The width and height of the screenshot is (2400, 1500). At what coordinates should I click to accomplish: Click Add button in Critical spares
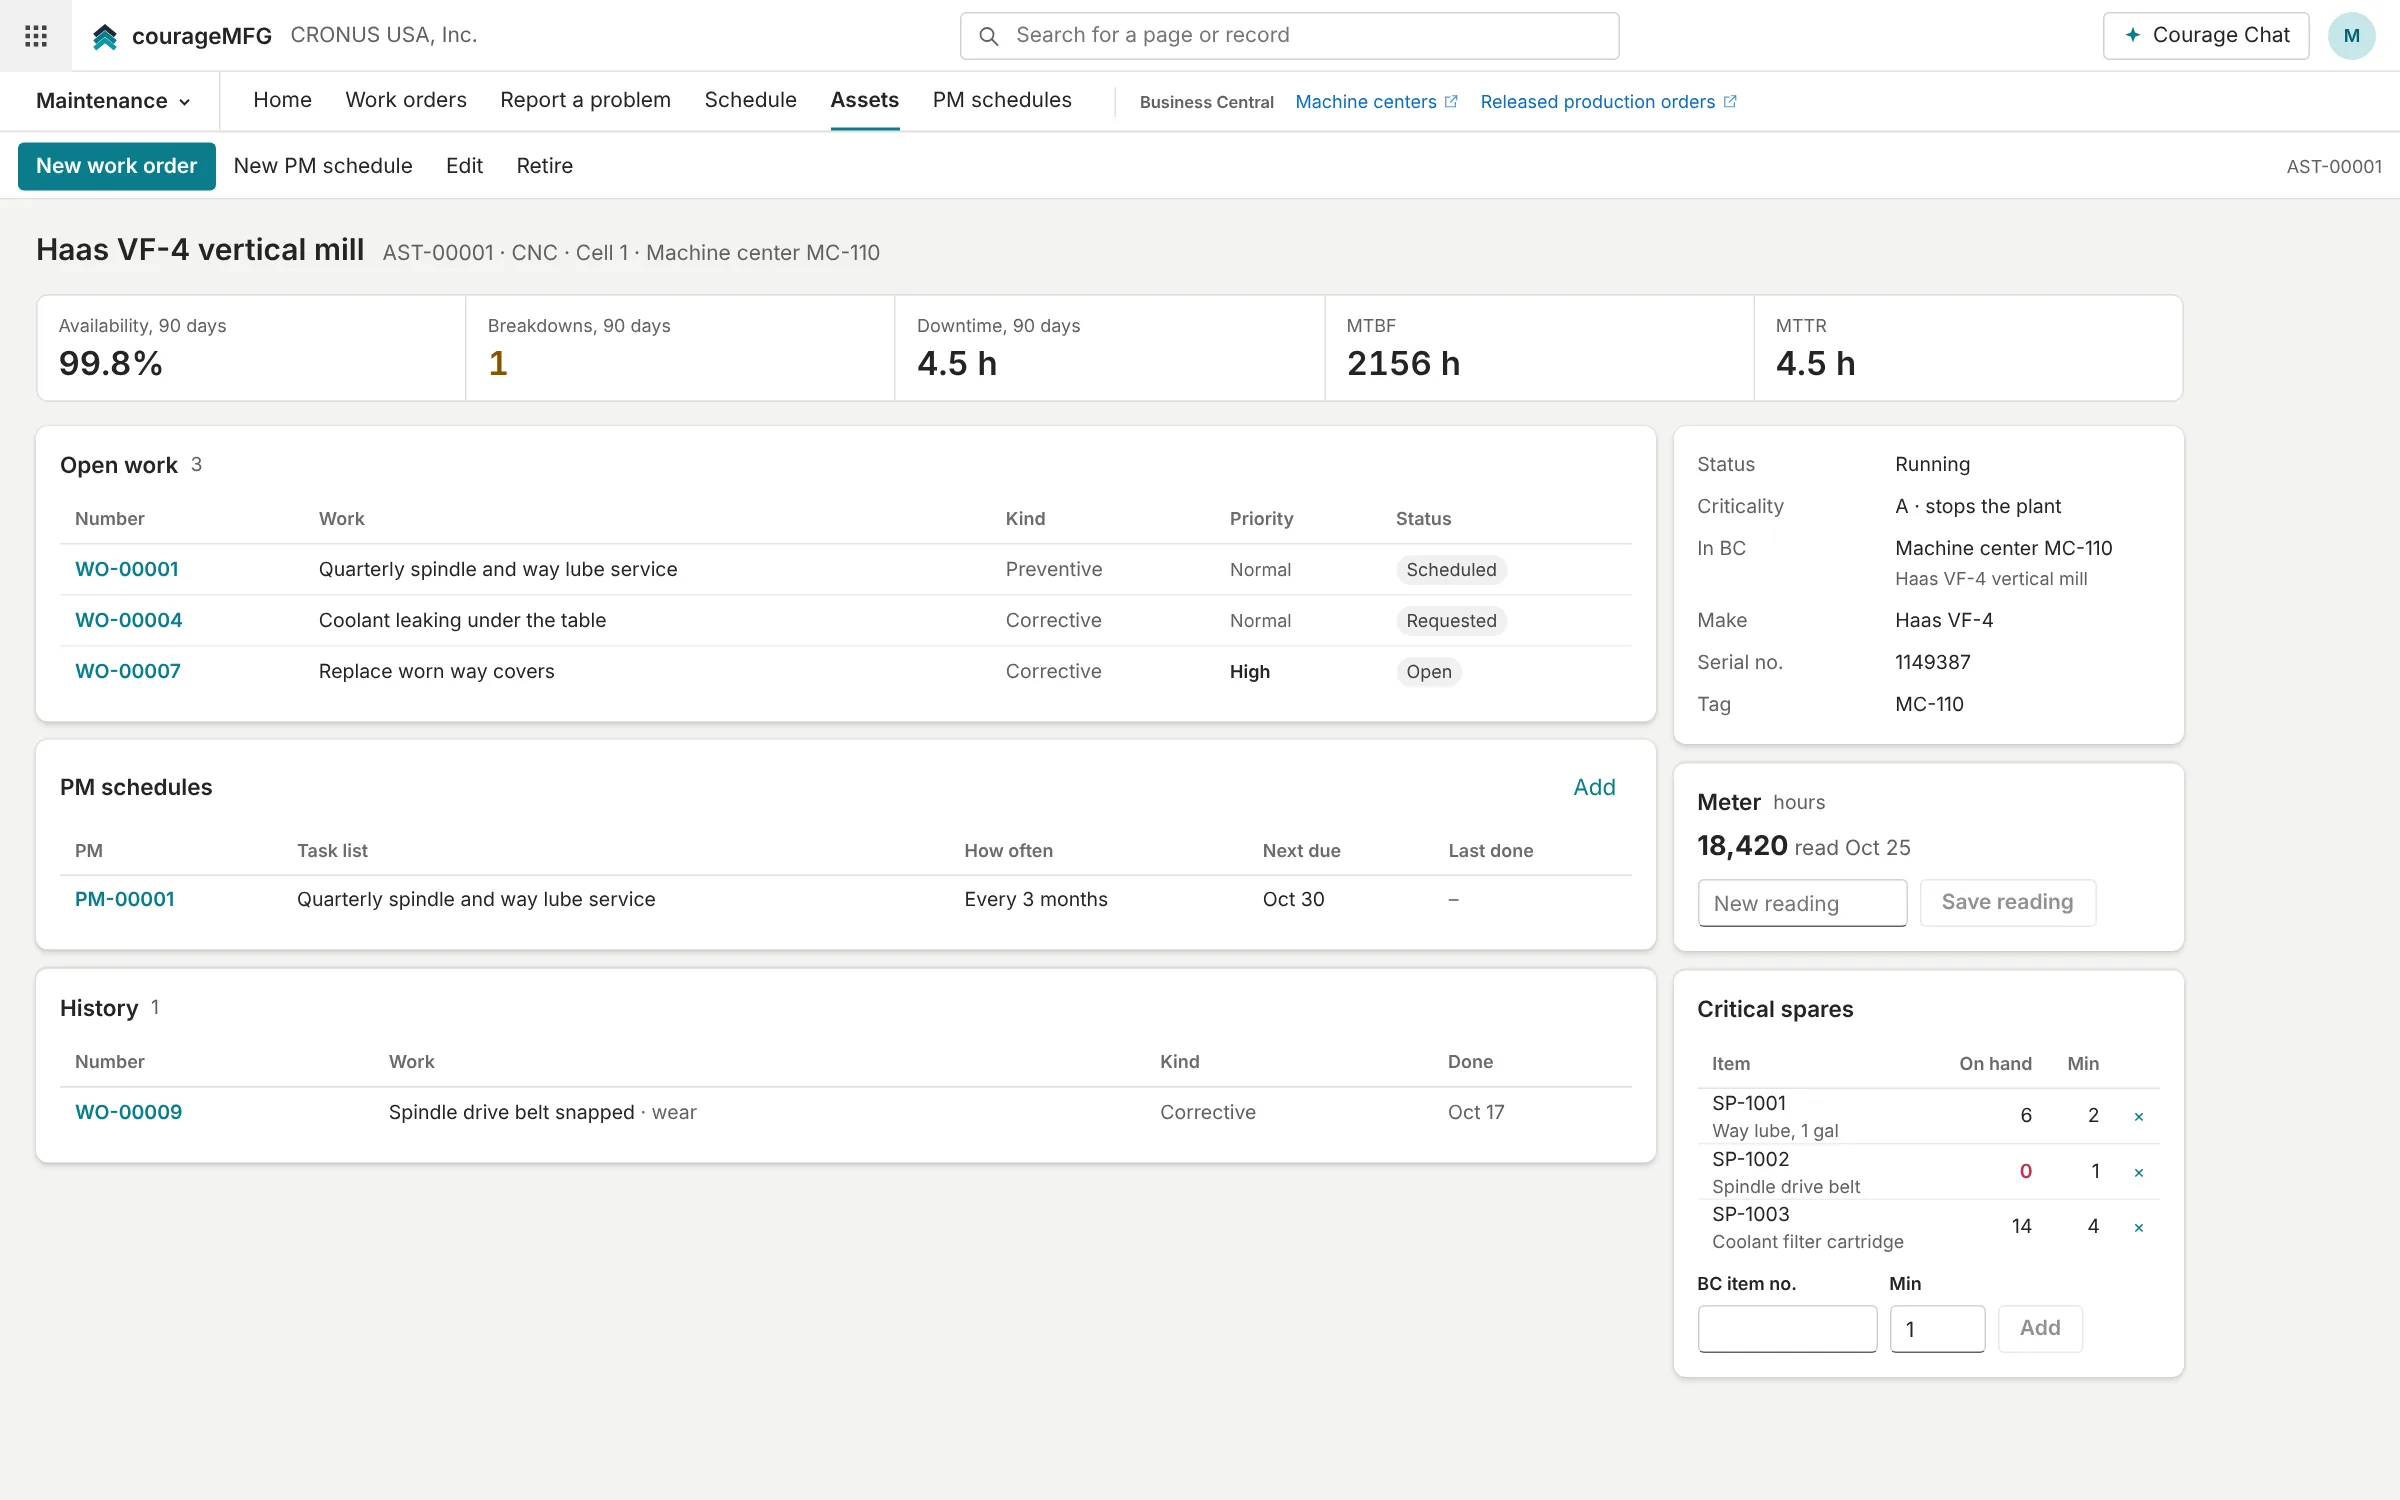2040,1329
